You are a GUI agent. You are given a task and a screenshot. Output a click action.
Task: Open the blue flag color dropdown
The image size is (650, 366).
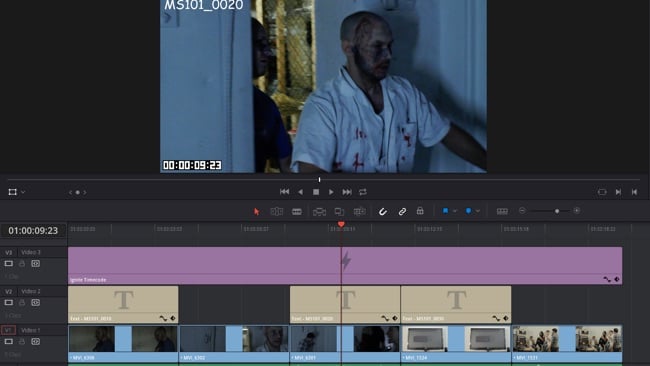pos(455,211)
